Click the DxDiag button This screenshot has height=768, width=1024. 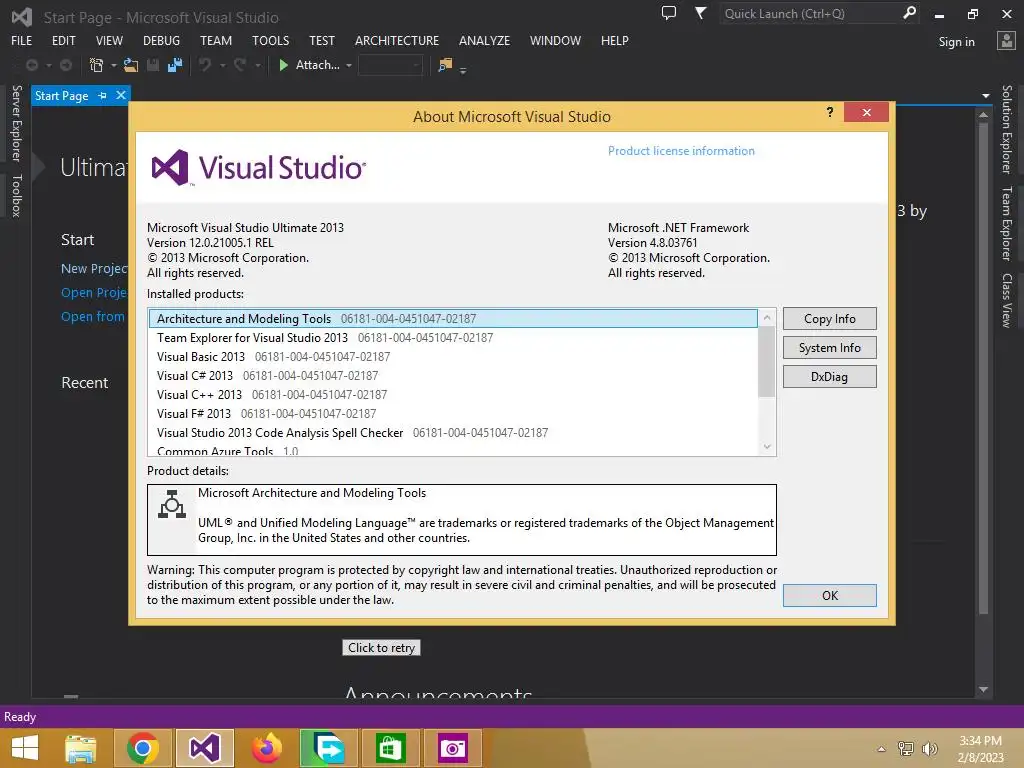(829, 377)
